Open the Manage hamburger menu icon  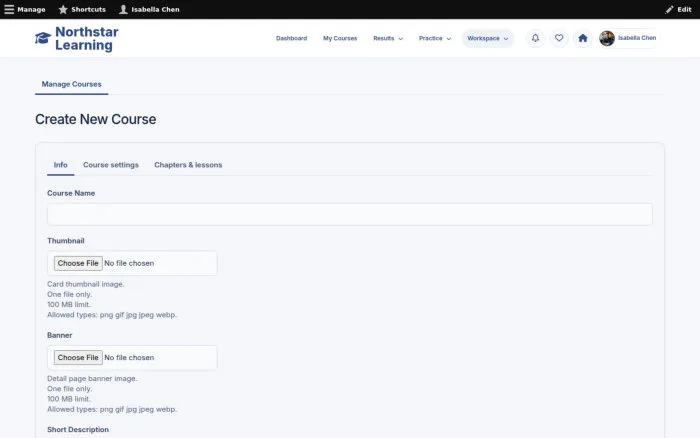click(9, 9)
